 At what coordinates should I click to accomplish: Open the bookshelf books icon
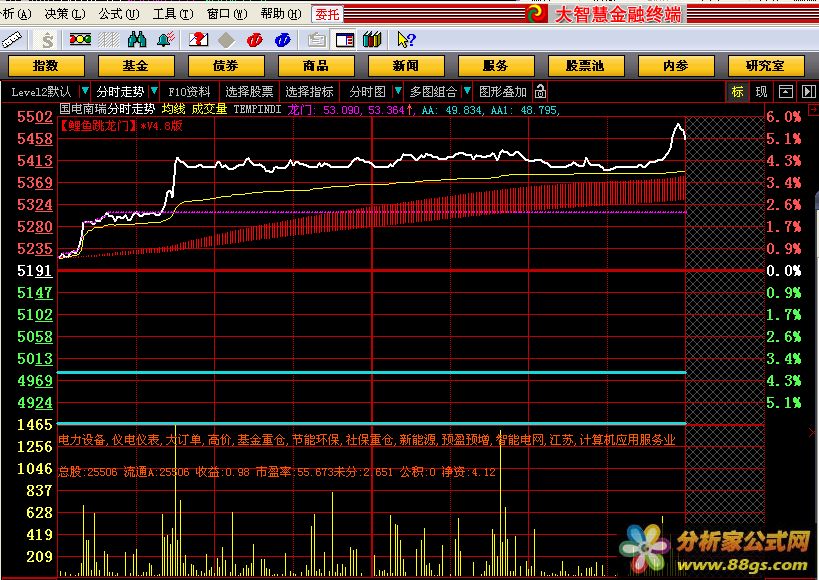(372, 39)
